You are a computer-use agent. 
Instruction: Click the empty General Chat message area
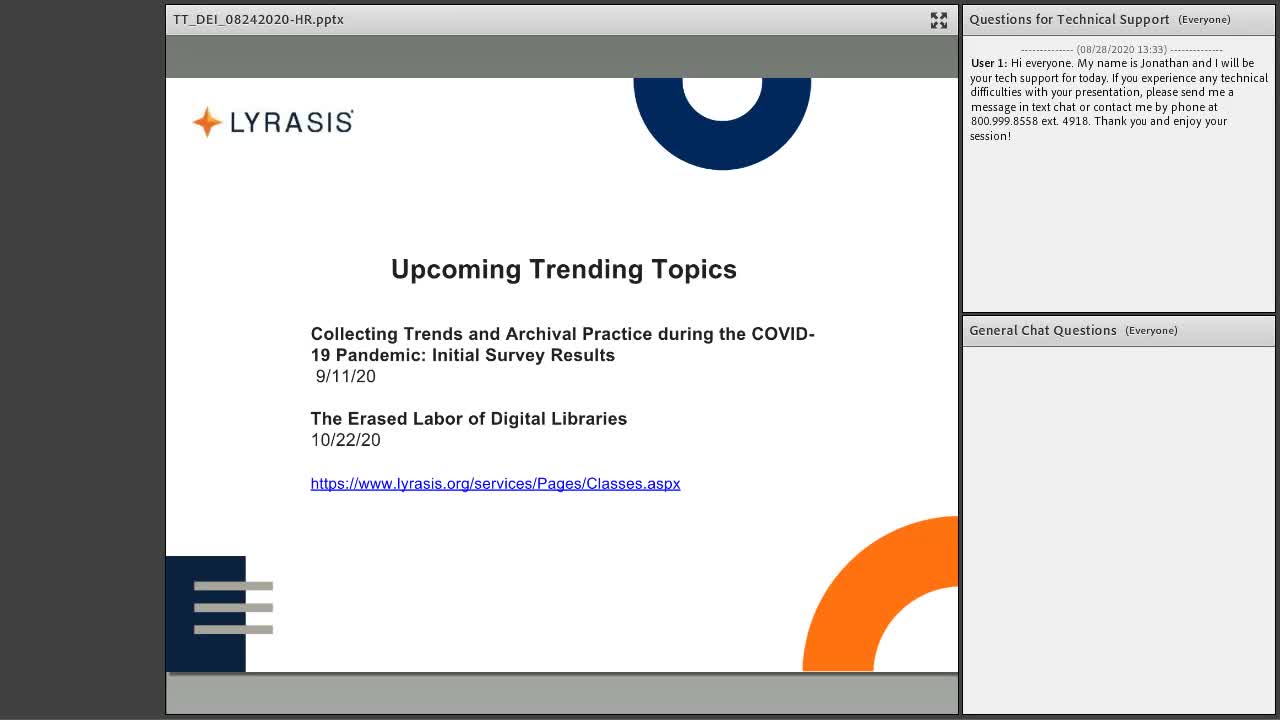pos(1118,530)
